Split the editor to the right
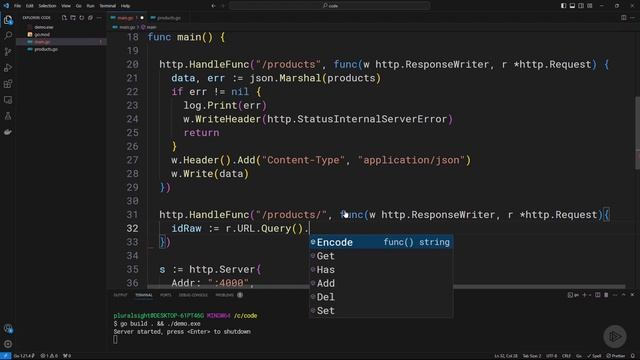640x360 pixels. (x=623, y=18)
